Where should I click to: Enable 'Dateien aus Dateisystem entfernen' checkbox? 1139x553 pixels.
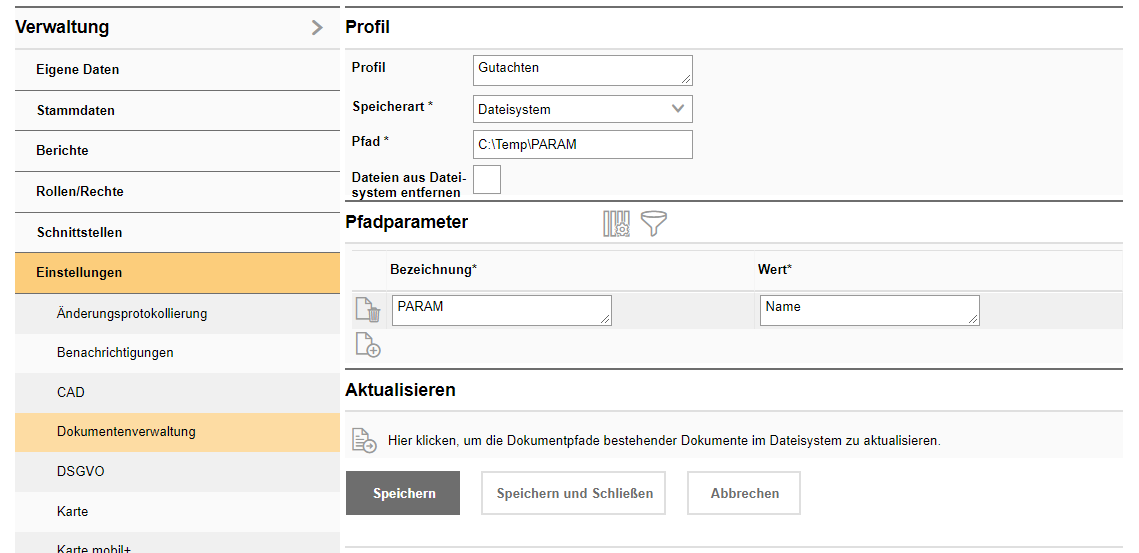[487, 180]
